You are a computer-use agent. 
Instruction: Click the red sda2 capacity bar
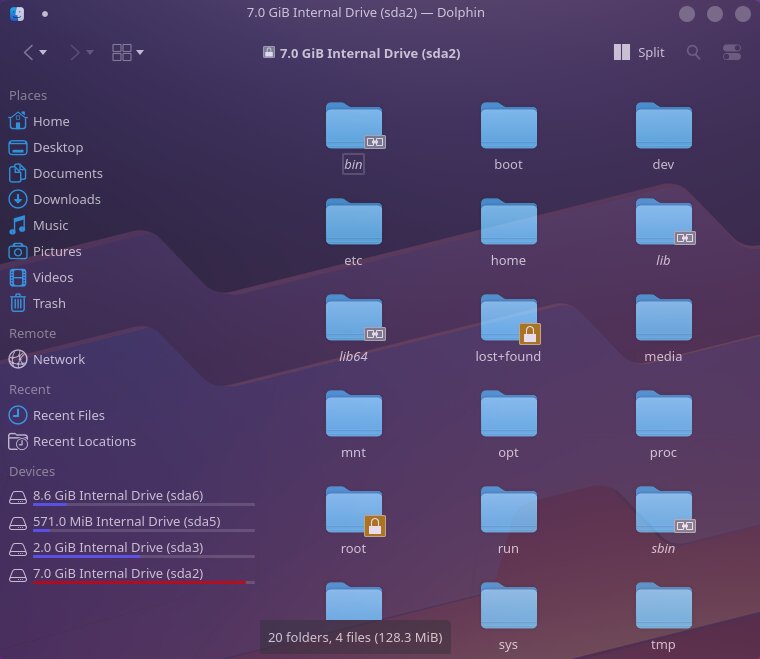click(x=140, y=582)
